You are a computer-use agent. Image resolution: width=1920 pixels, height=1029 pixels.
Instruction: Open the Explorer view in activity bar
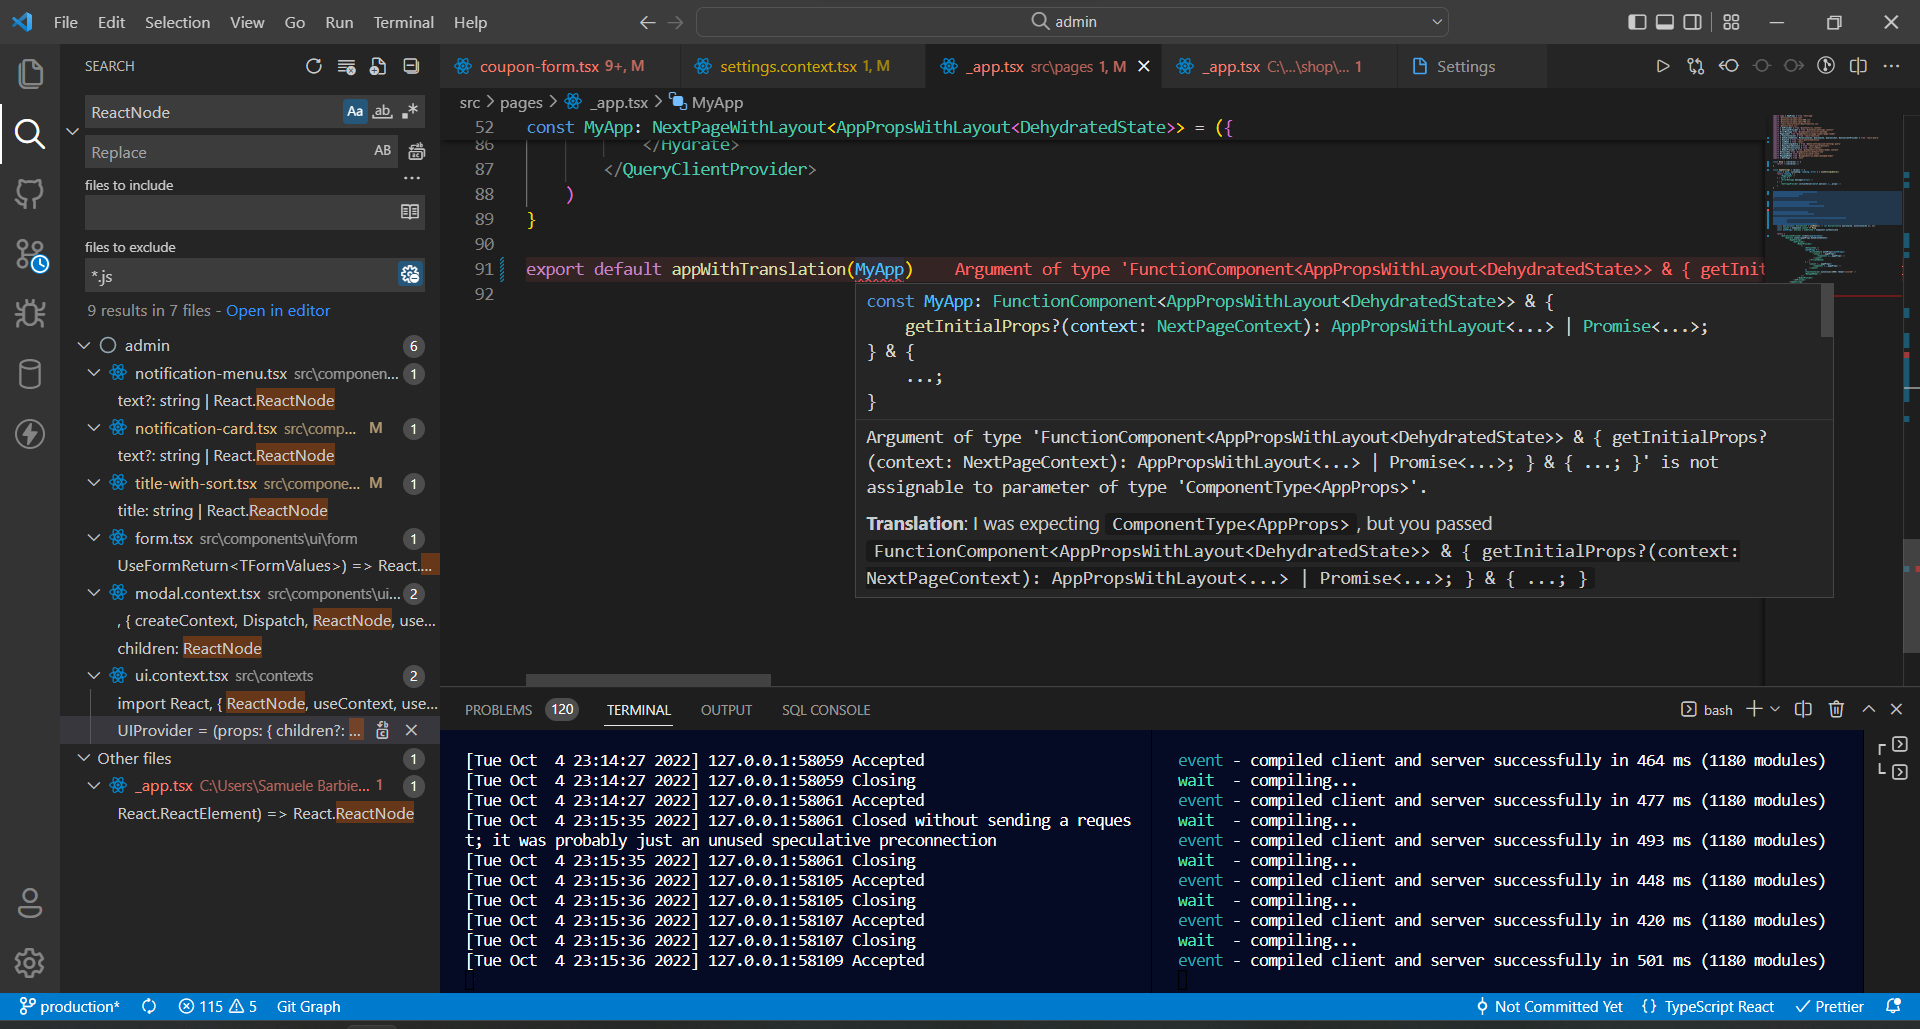[x=30, y=73]
